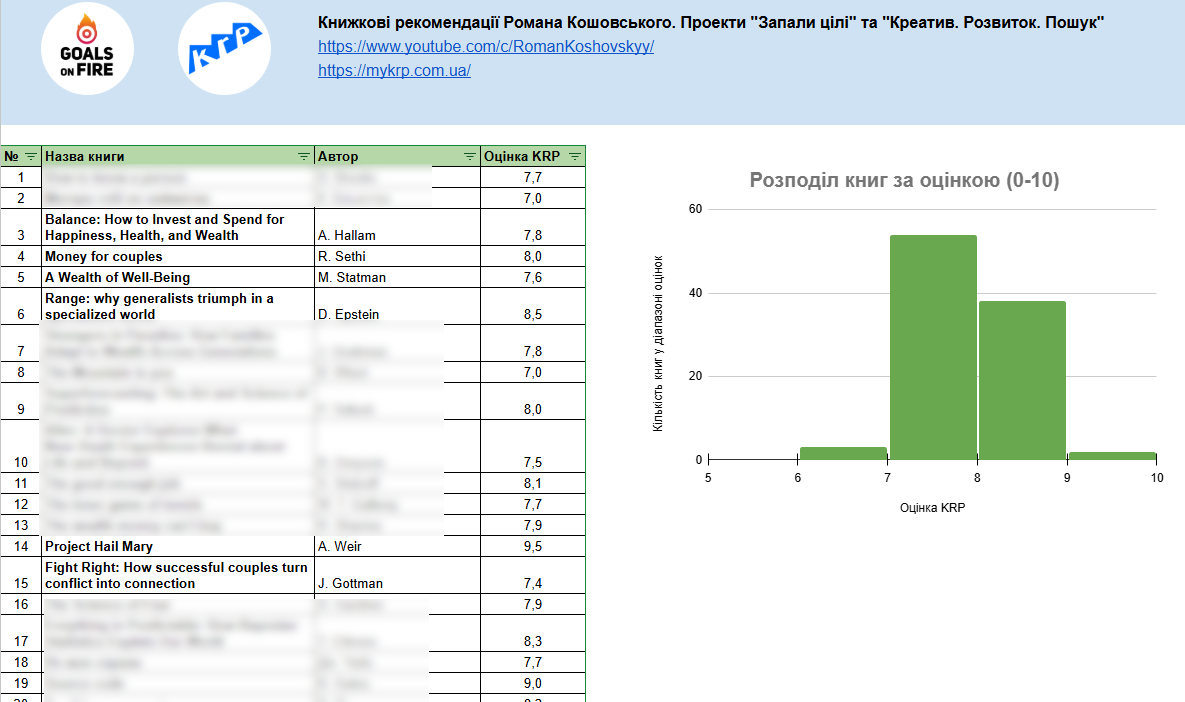Select the 8–9 range histogram bar
The image size is (1185, 702).
click(1022, 380)
